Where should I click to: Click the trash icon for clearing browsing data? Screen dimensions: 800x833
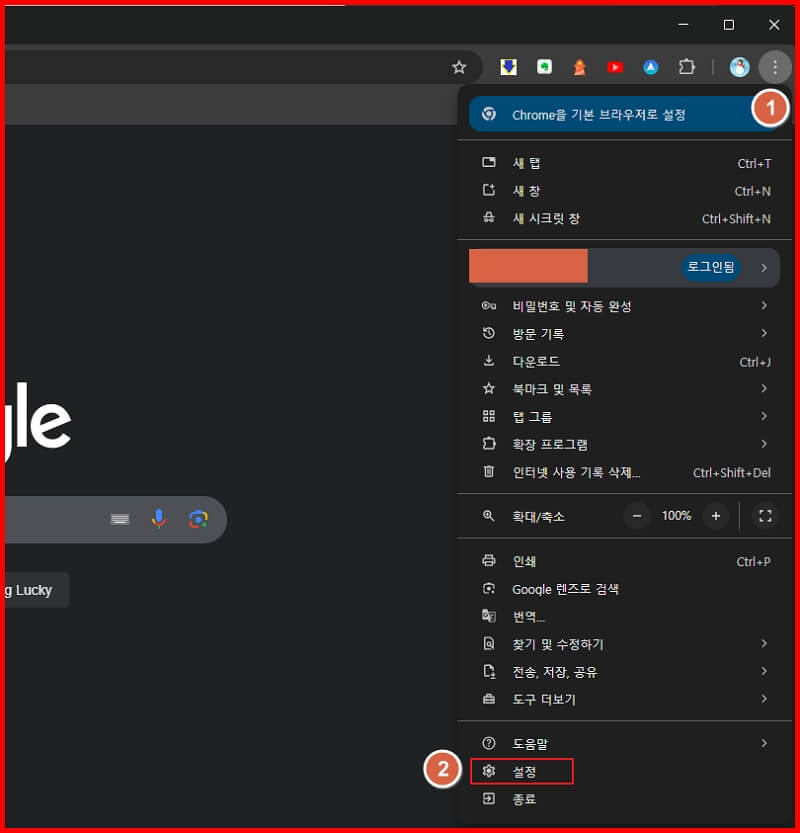pos(489,471)
